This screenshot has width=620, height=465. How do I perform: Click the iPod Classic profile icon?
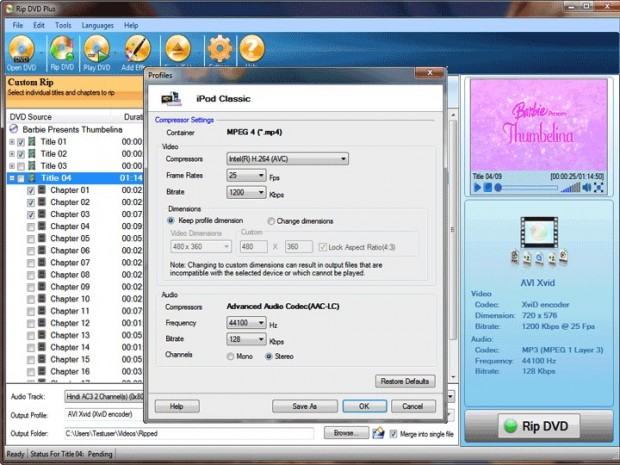click(171, 98)
